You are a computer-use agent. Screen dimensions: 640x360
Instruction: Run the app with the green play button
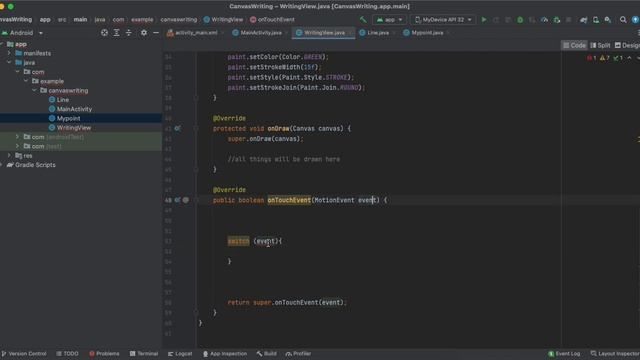(x=484, y=20)
